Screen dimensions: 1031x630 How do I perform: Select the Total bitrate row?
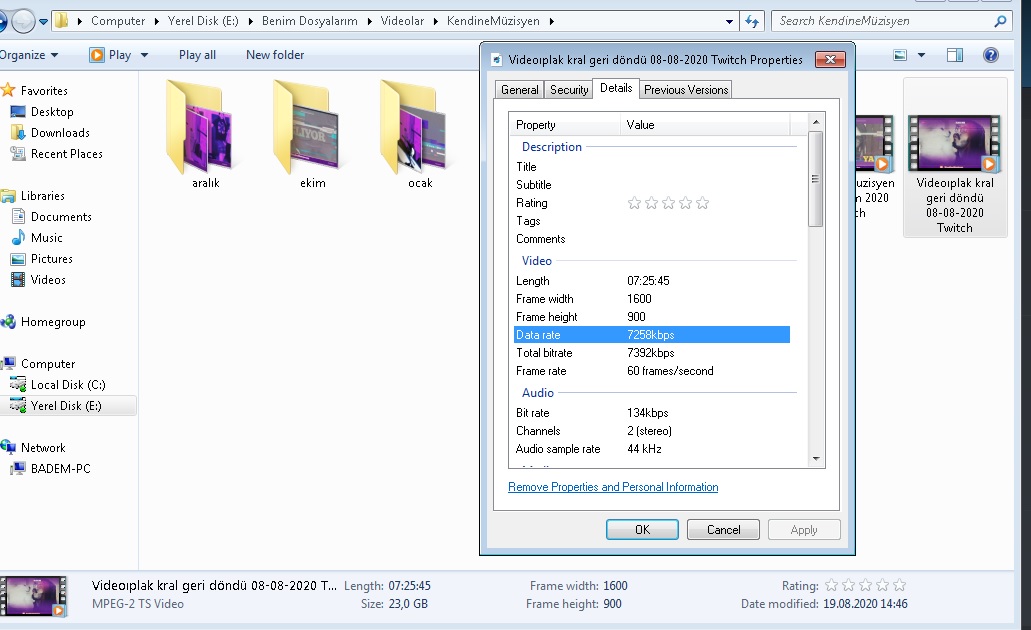(x=651, y=353)
